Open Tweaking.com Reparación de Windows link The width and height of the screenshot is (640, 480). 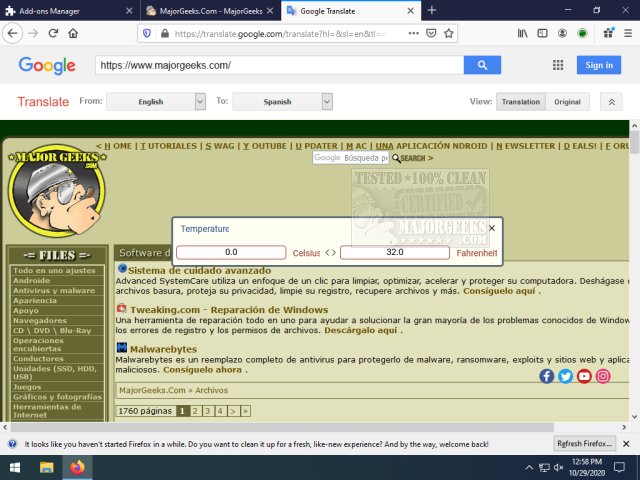click(229, 310)
